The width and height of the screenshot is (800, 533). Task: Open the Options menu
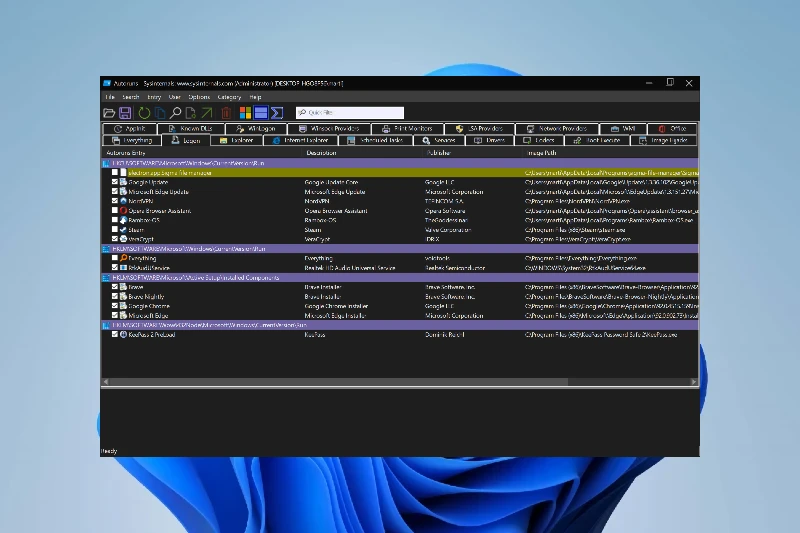(x=201, y=97)
